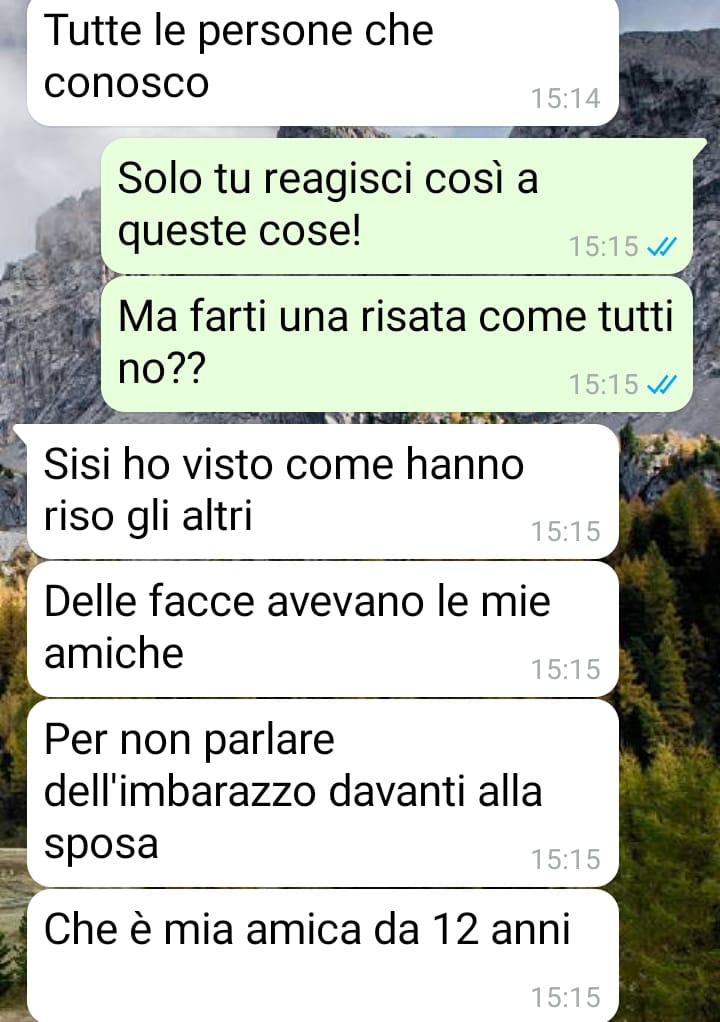
Task: Click the read-receipt checkmarks on 'Solo tu reagisci' message
Action: pyautogui.click(x=662, y=246)
